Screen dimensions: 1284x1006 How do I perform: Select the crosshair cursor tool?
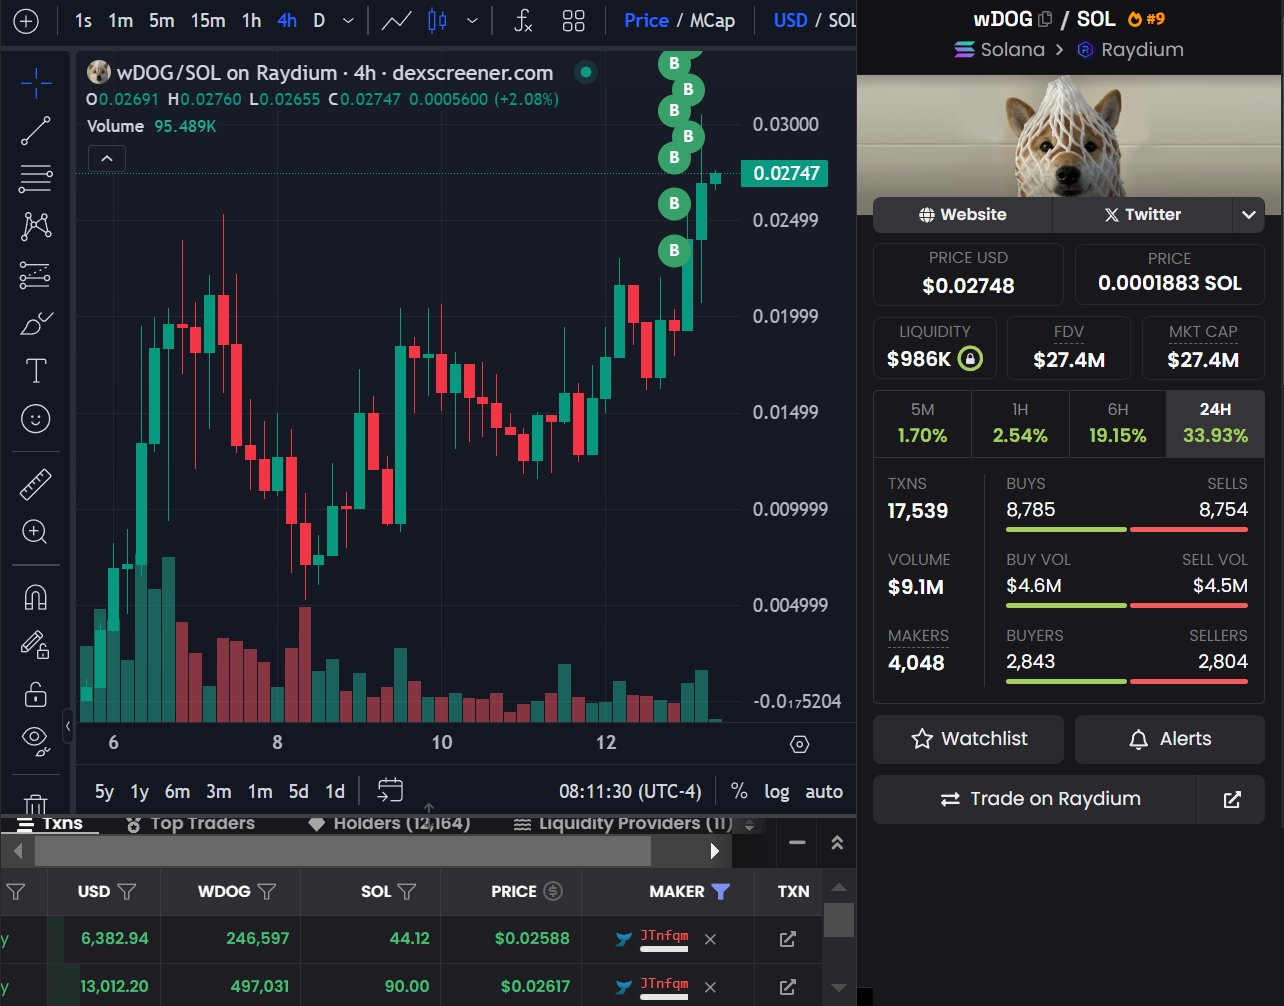[36, 83]
